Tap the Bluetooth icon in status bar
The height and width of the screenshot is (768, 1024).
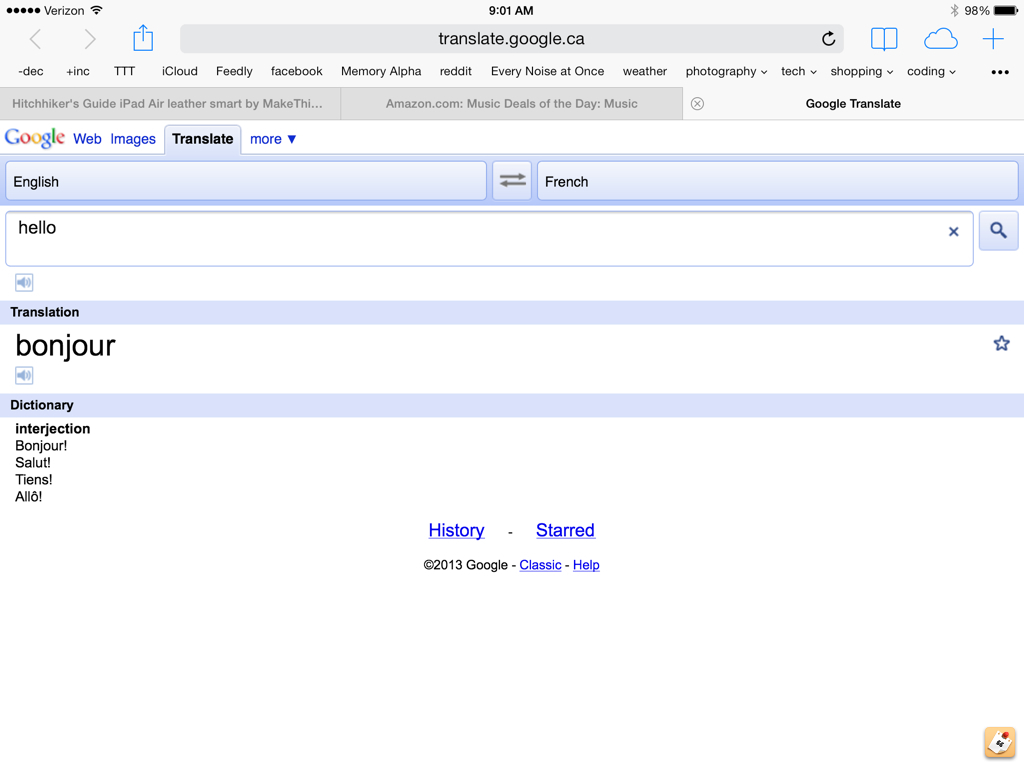pyautogui.click(x=954, y=10)
